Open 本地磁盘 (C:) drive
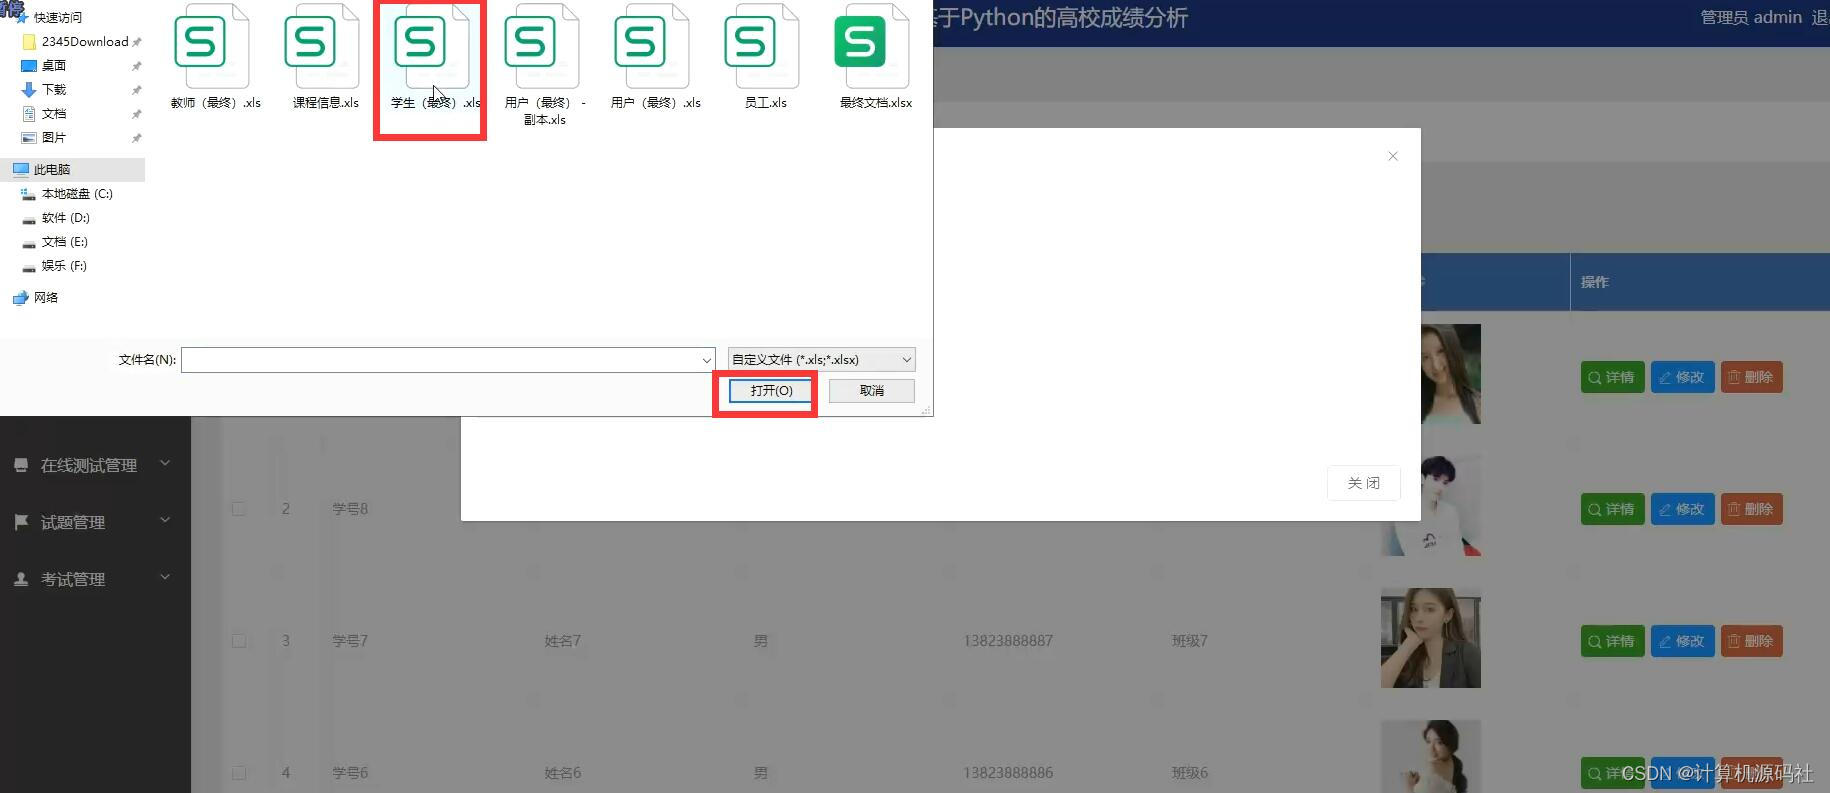 [77, 193]
